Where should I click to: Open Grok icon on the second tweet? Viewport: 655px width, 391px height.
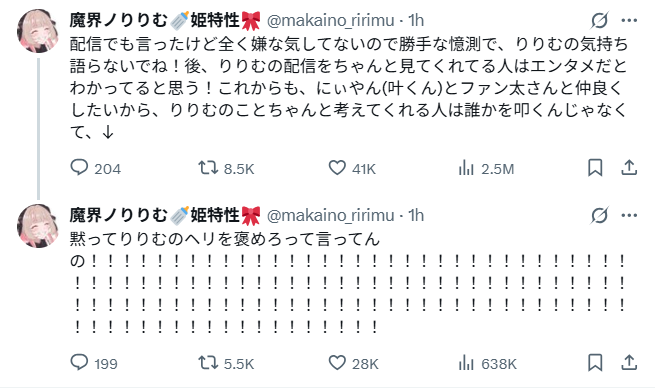(599, 215)
